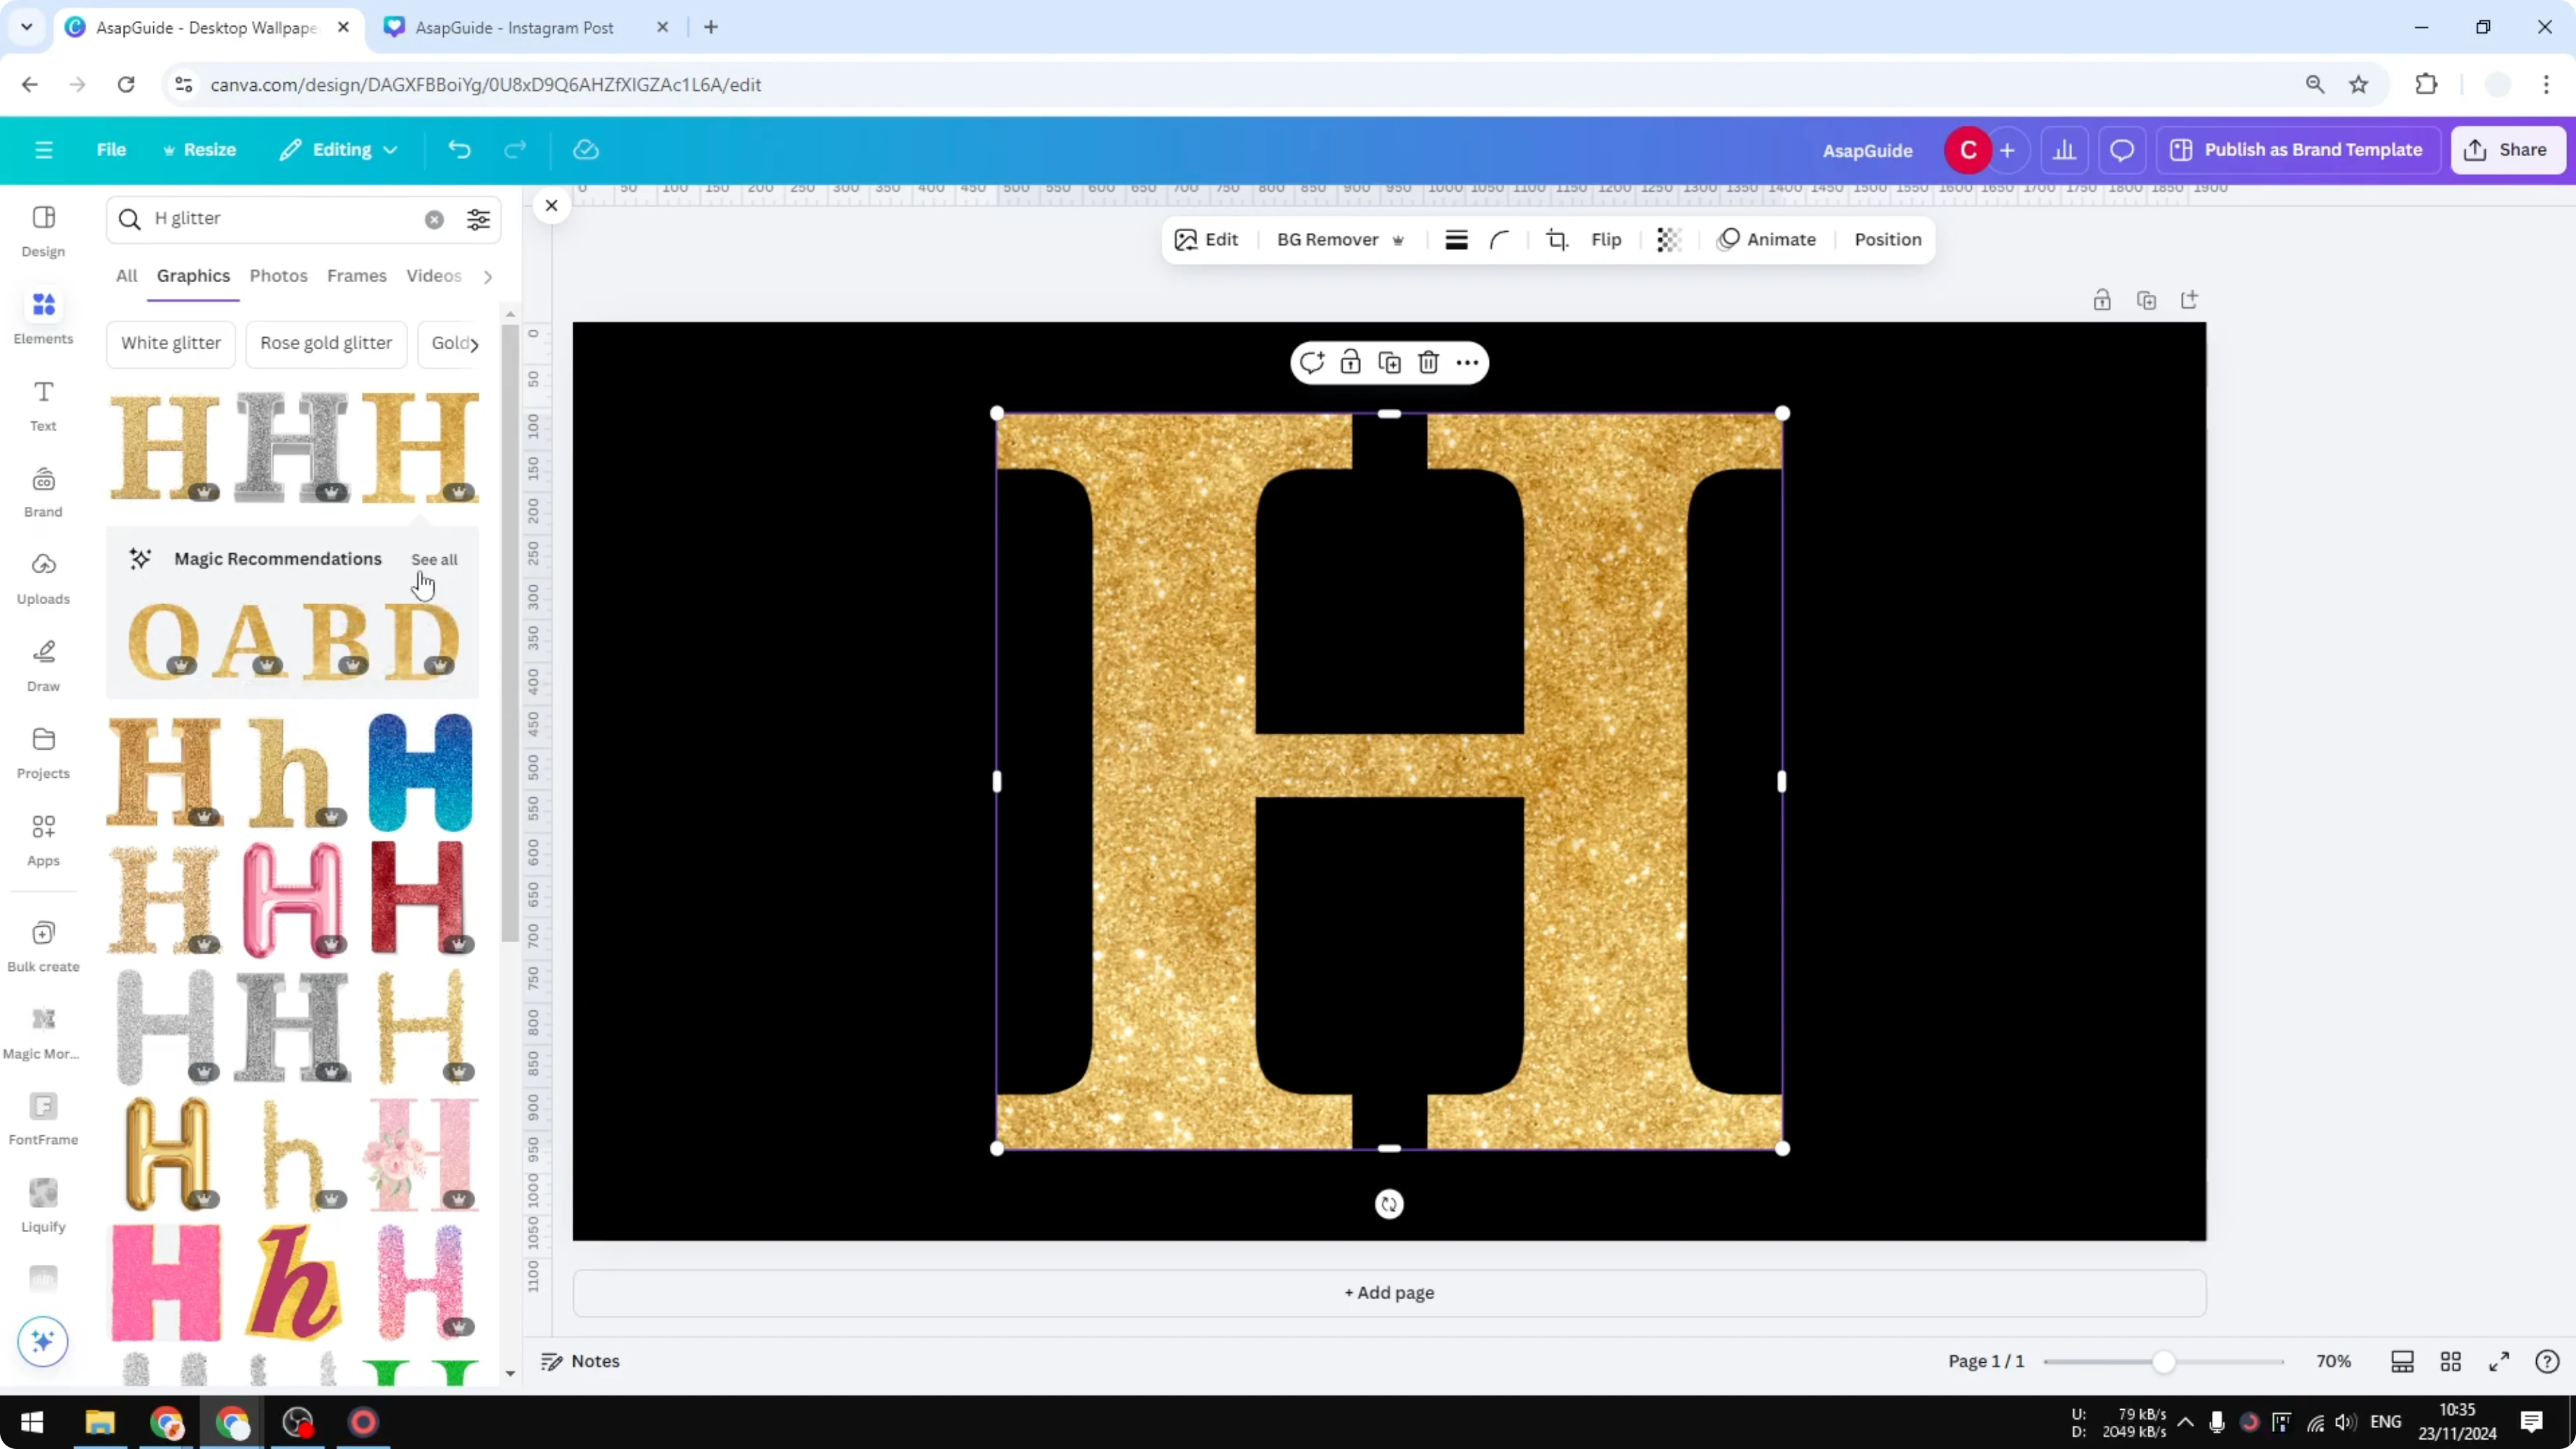Open the transparency control in the toolbar
Viewport: 2576px width, 1449px height.
(1668, 239)
